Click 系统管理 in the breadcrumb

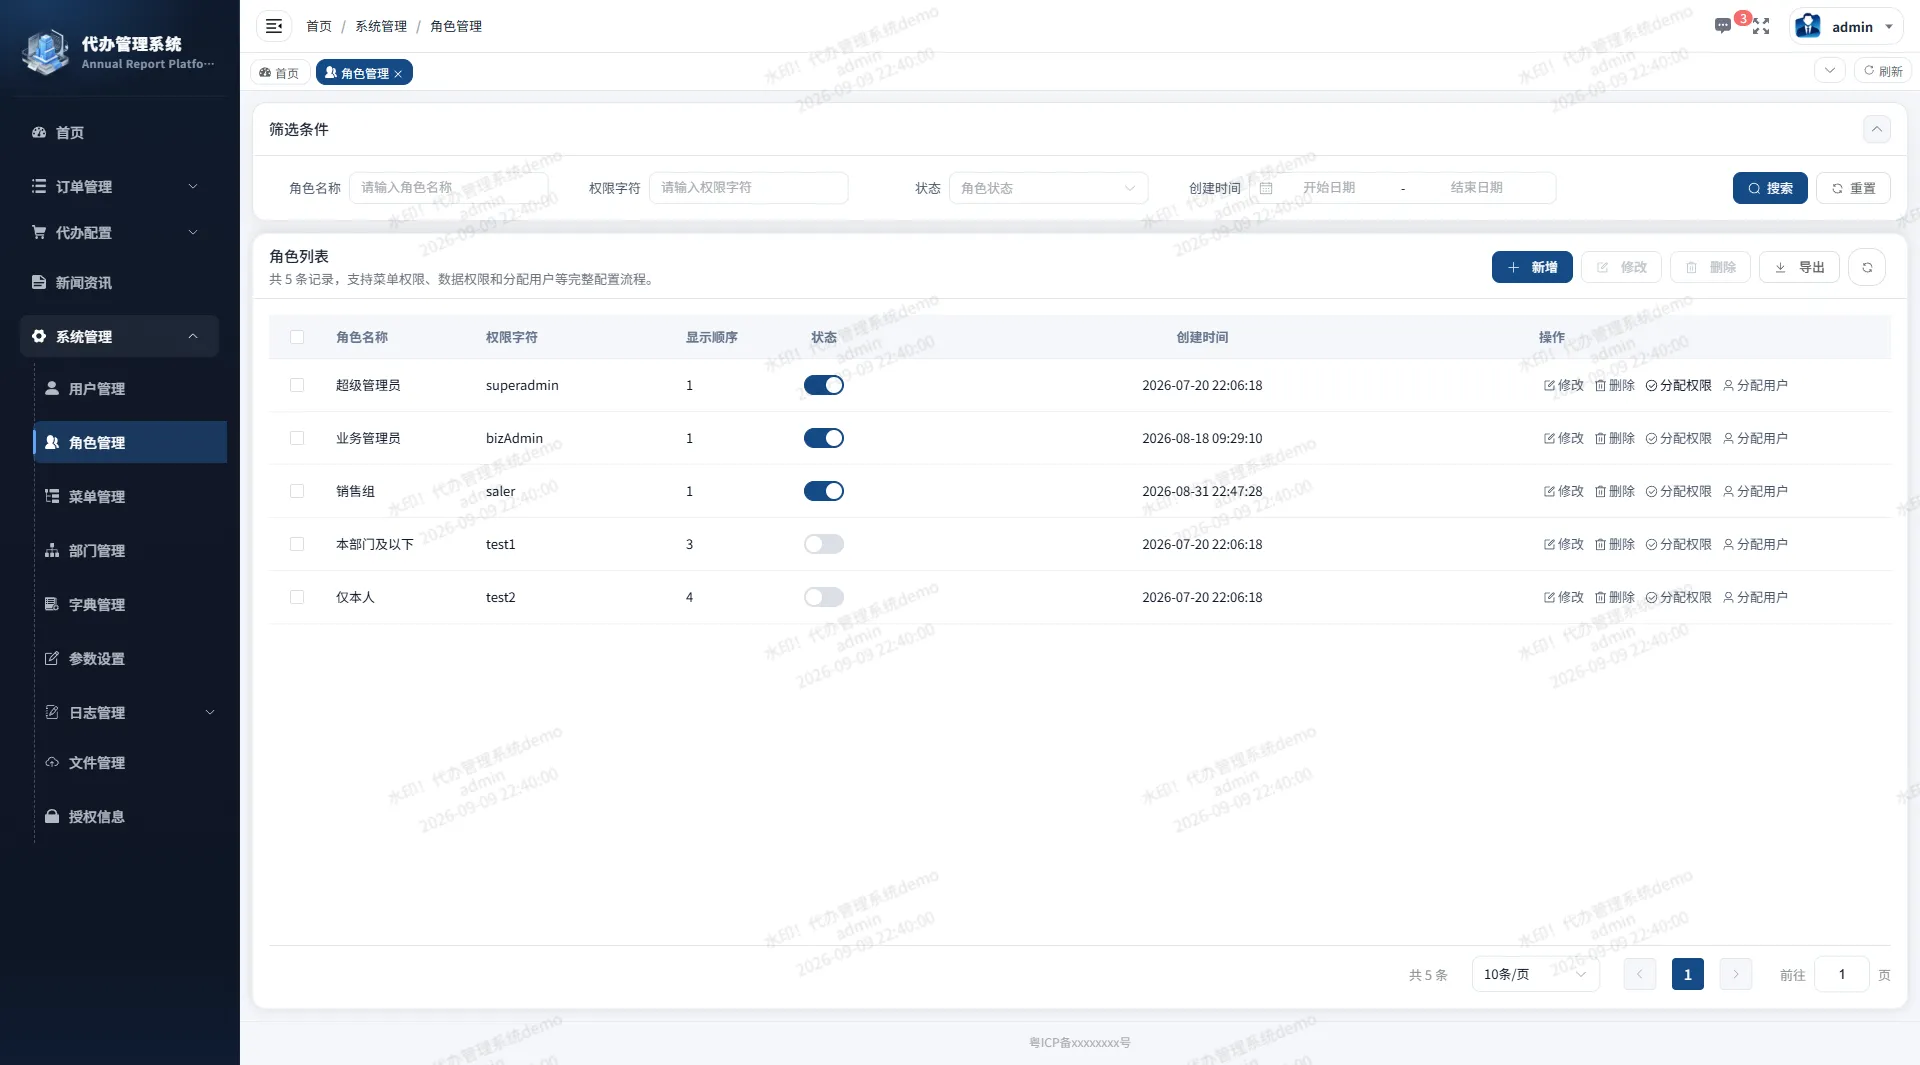coord(381,27)
